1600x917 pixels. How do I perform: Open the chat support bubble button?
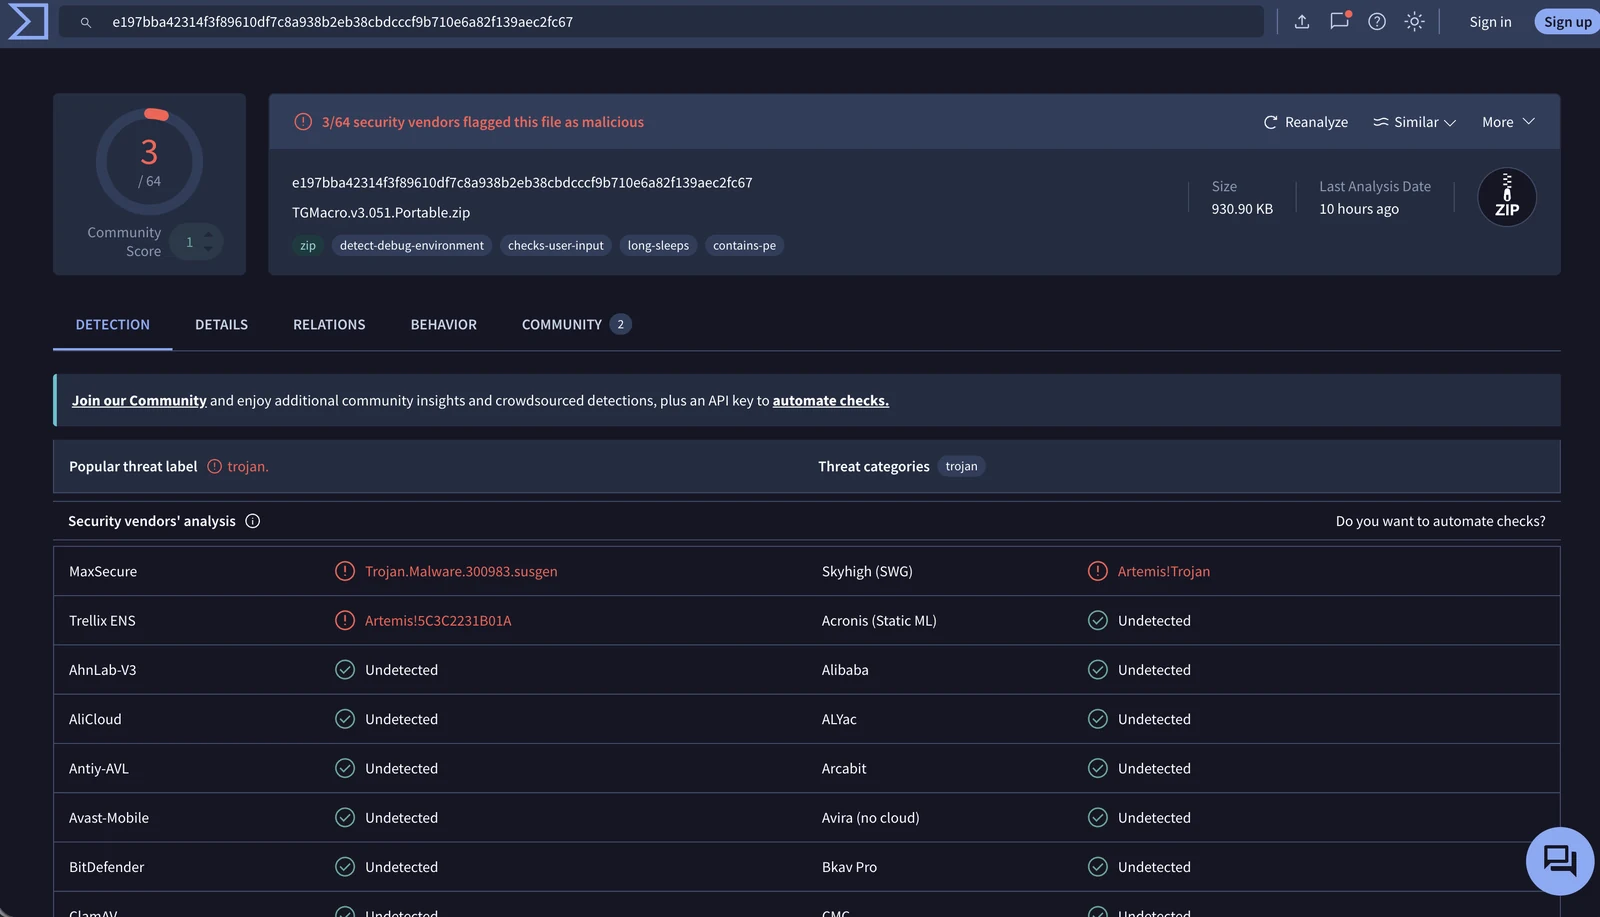point(1560,861)
